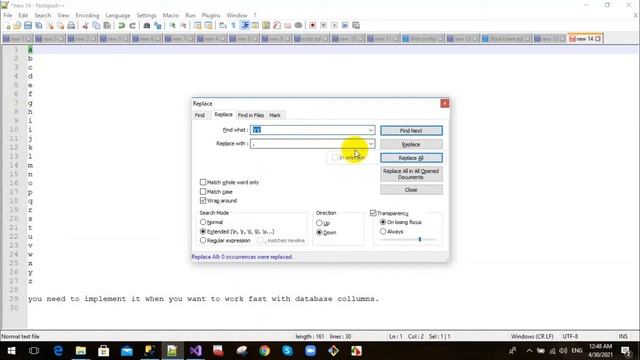This screenshot has height=360, width=640.
Task: Open Google Chrome from the taskbar
Action: tap(264, 351)
